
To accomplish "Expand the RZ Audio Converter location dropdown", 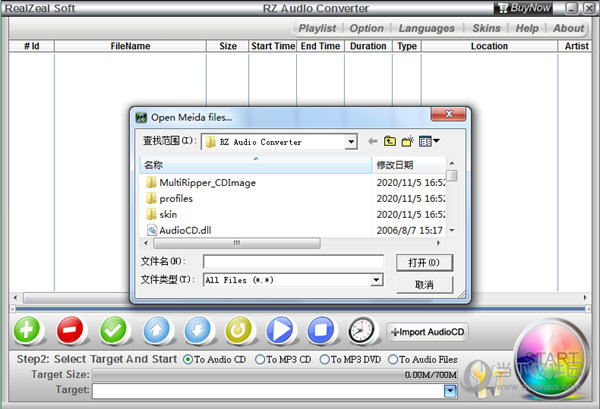I will click(351, 142).
